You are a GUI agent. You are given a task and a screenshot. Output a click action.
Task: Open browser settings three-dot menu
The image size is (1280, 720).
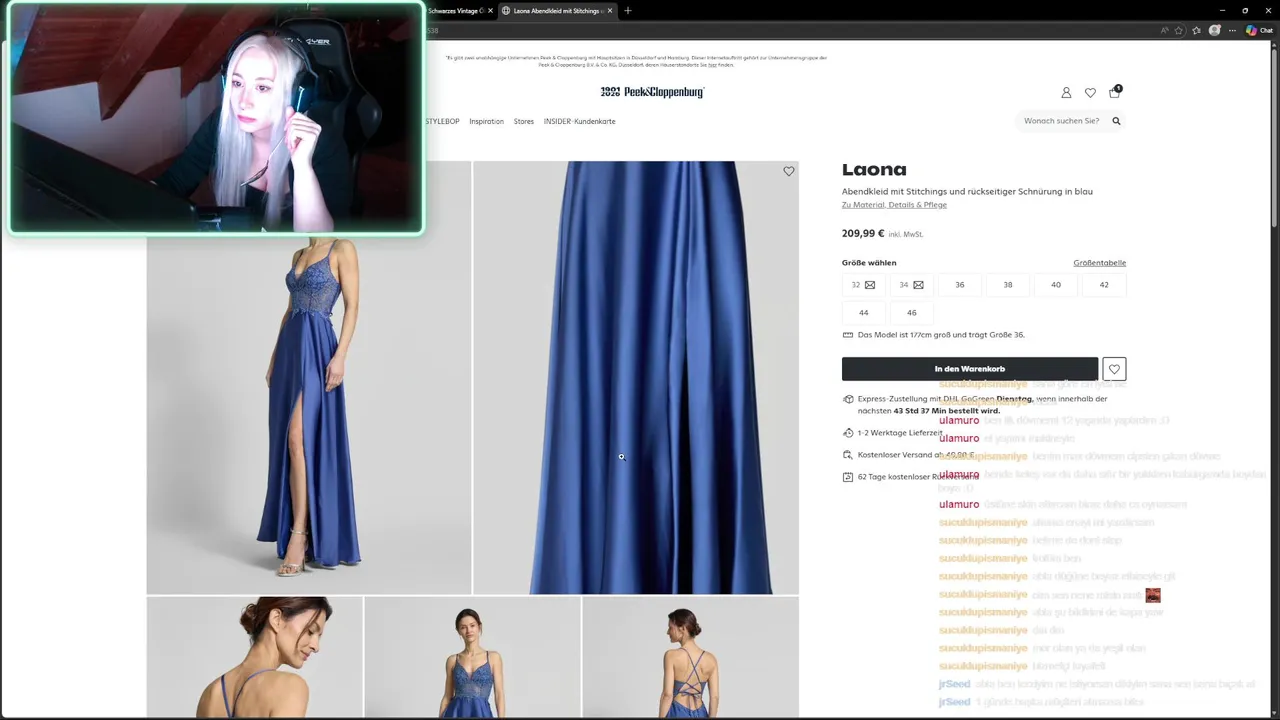point(1232,30)
